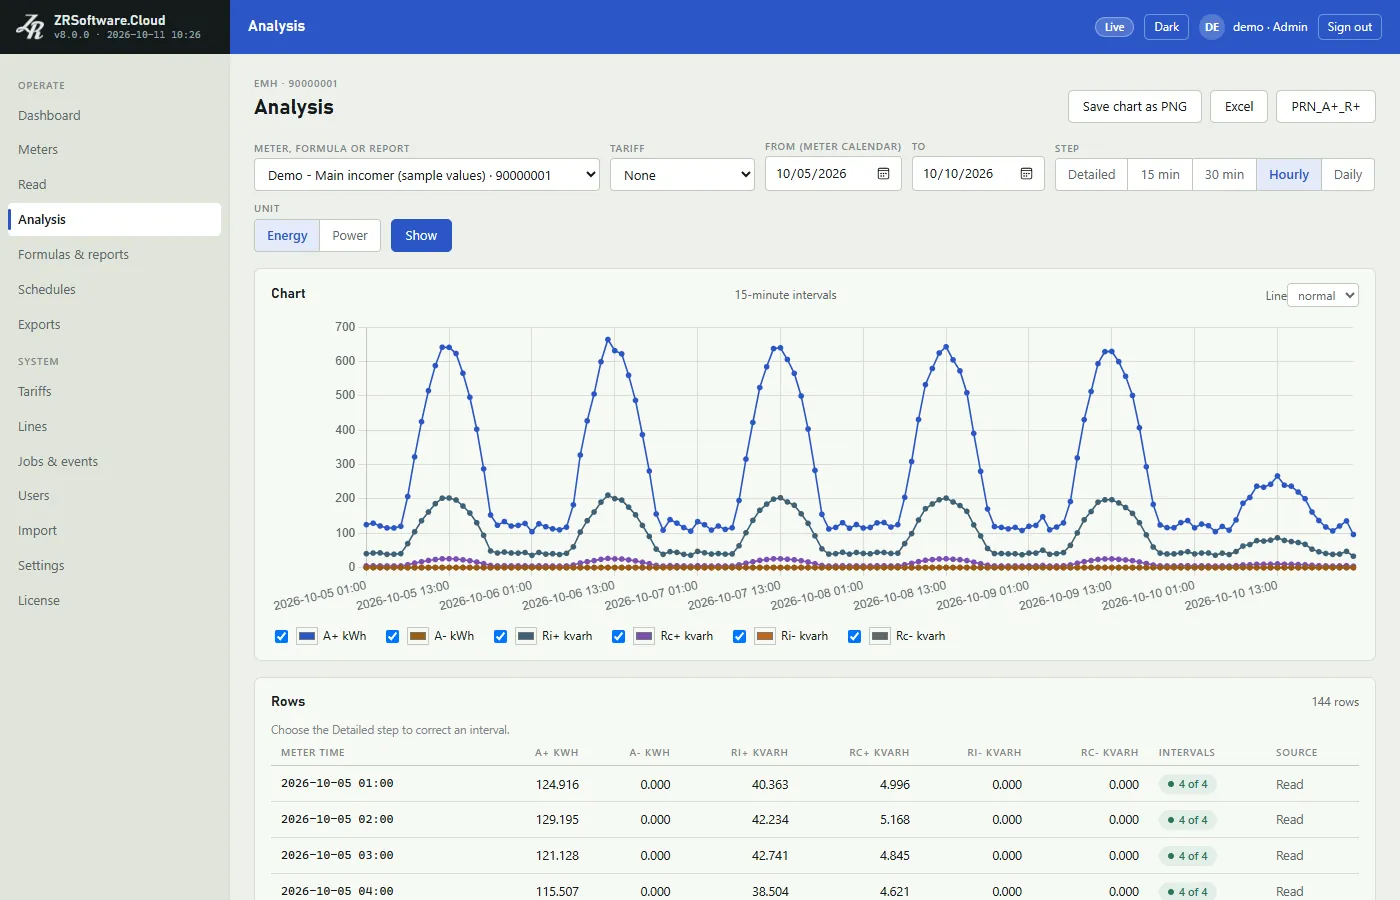This screenshot has width=1400, height=900.
Task: Select the Detailed step option
Action: click(1091, 174)
